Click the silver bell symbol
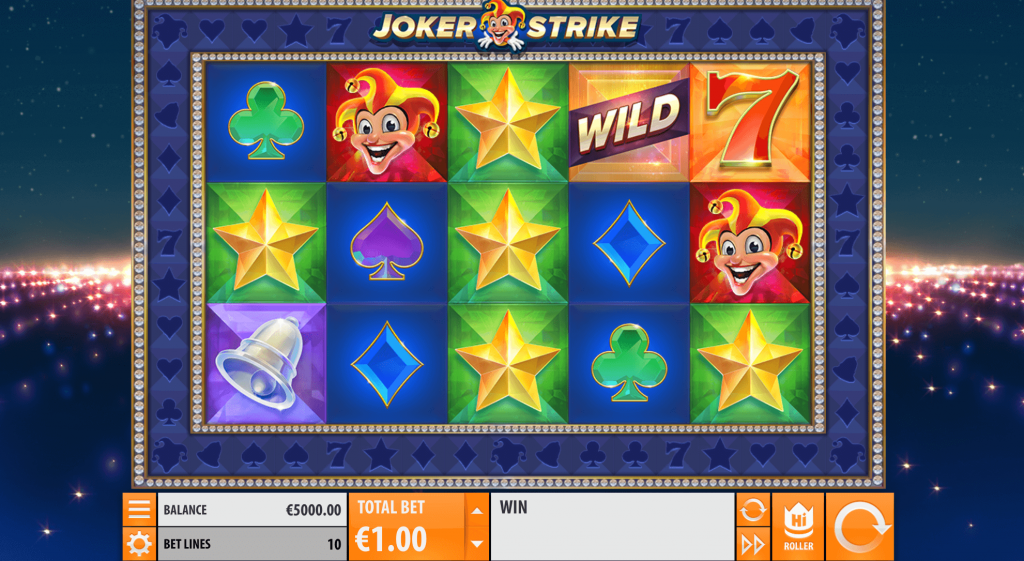The image size is (1024, 561). tap(266, 363)
